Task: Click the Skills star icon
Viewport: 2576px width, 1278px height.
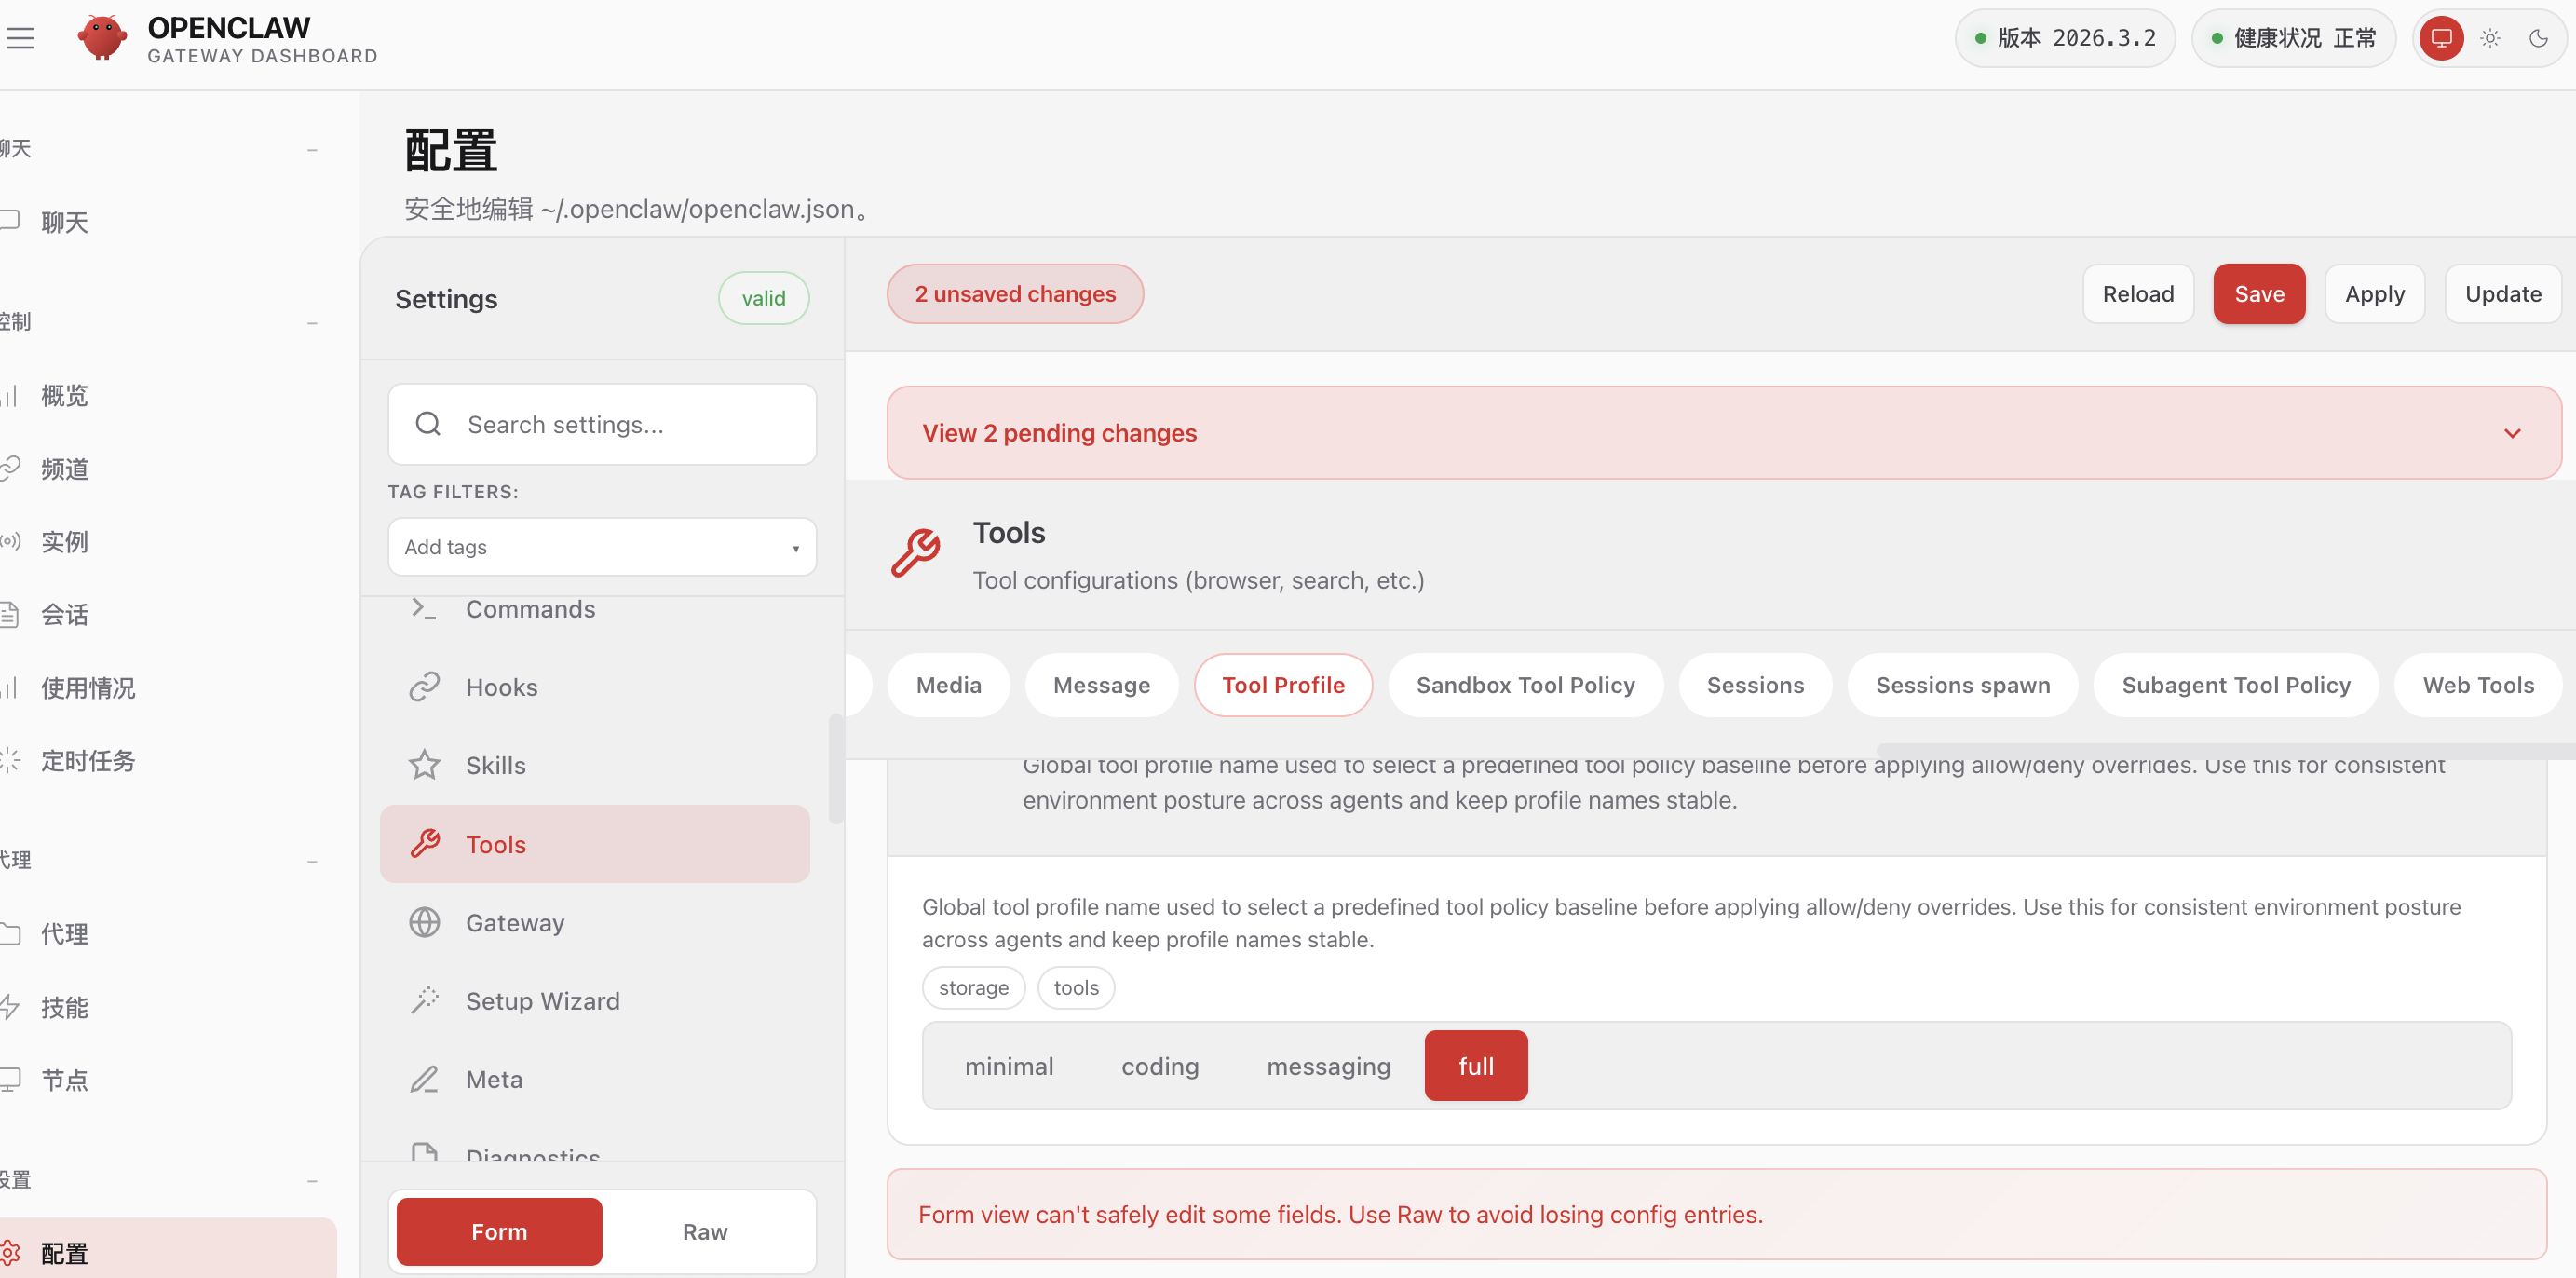Action: (424, 765)
